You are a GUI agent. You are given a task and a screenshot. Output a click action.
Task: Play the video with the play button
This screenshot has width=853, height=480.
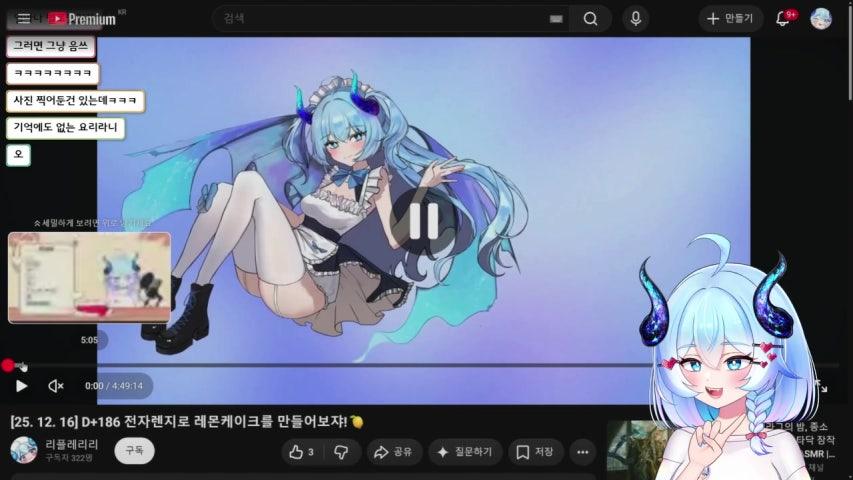[x=21, y=386]
